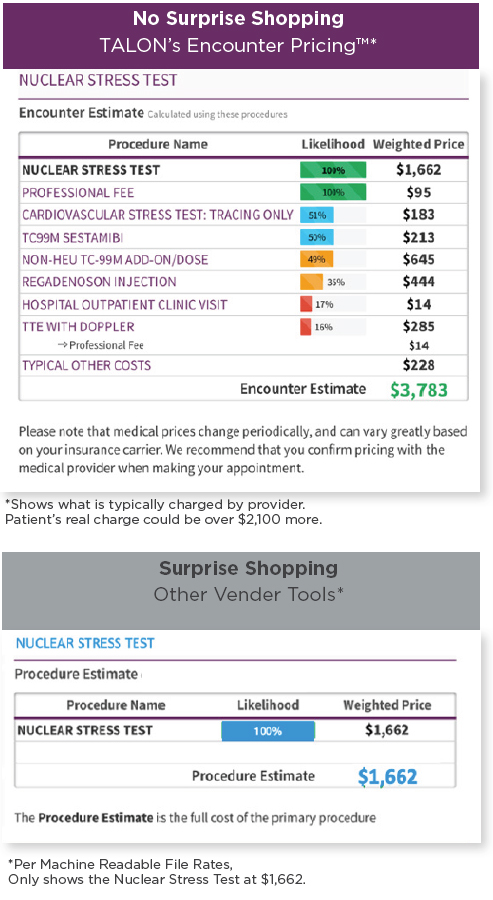Open the REGADENOSON INJECTION entry
493x900 pixels.
click(x=99, y=282)
